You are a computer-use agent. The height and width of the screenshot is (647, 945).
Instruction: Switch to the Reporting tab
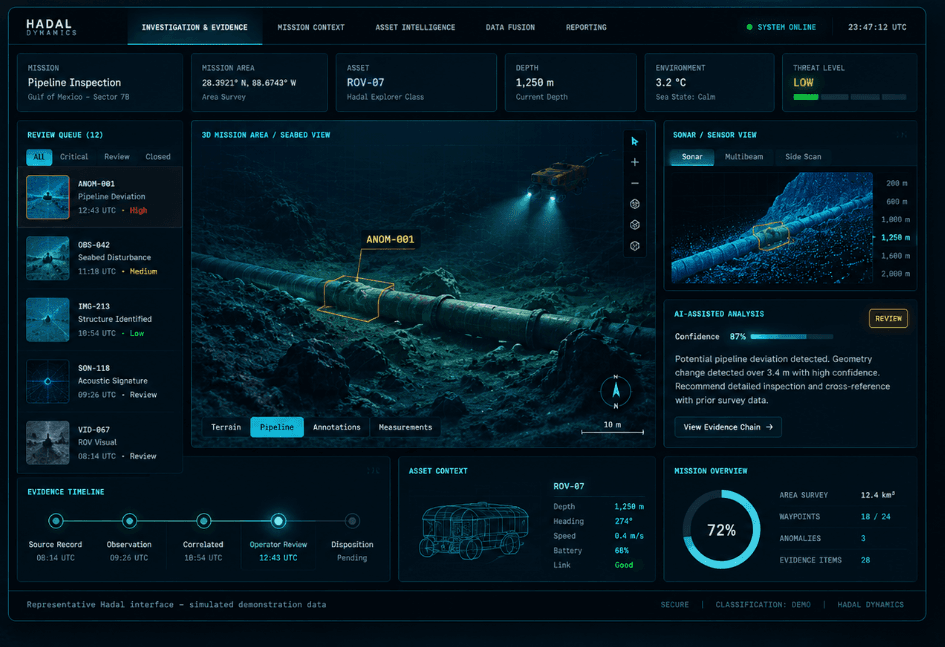coord(586,28)
